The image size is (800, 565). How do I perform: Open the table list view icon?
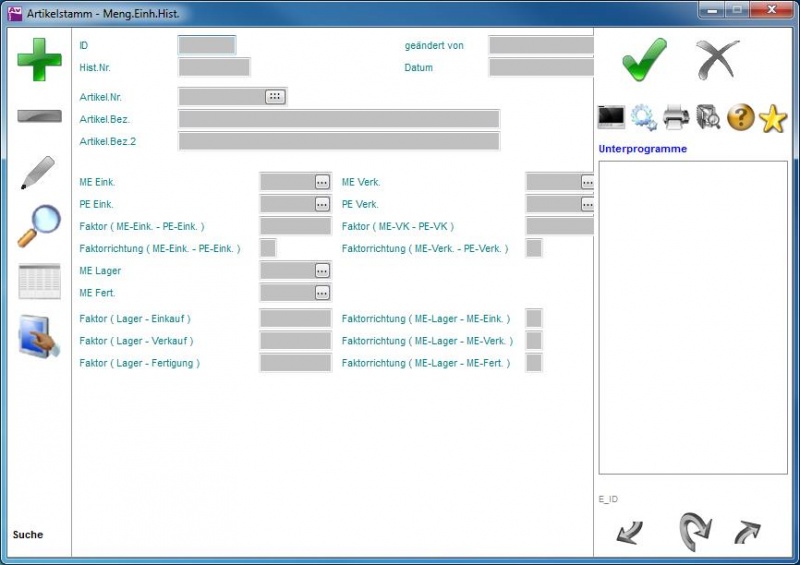[39, 282]
